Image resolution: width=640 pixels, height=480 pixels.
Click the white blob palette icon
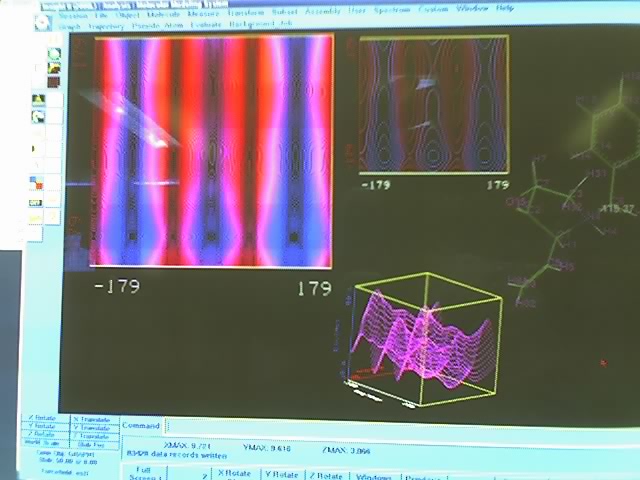38,117
